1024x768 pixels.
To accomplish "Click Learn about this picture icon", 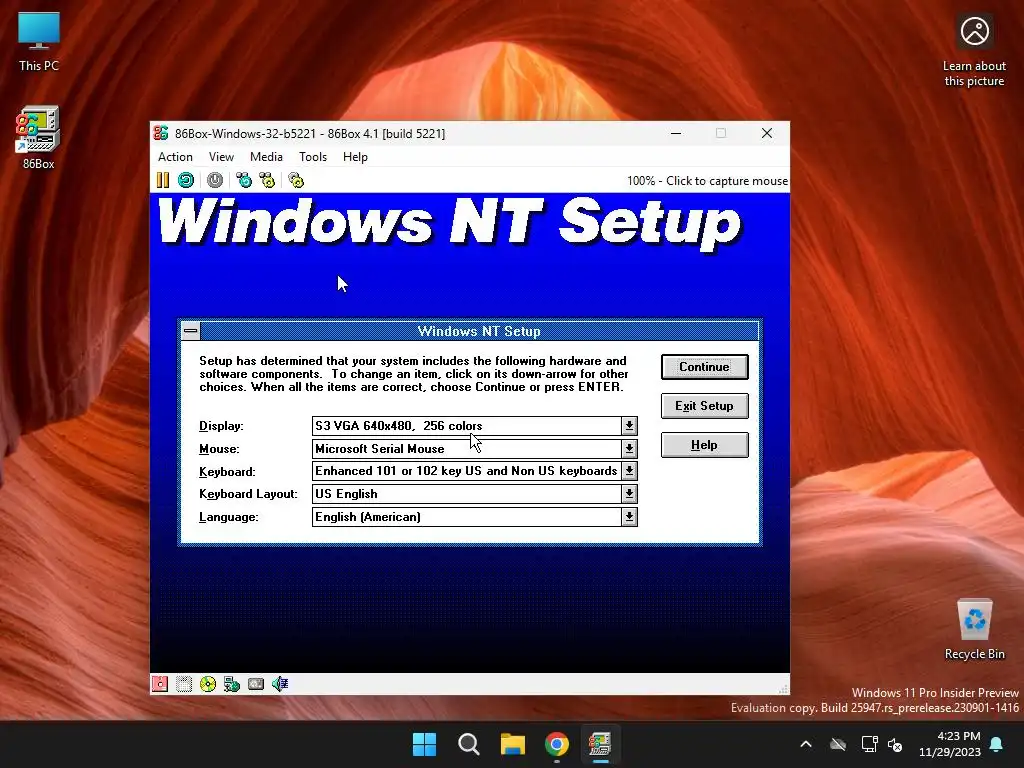I will 974,51.
